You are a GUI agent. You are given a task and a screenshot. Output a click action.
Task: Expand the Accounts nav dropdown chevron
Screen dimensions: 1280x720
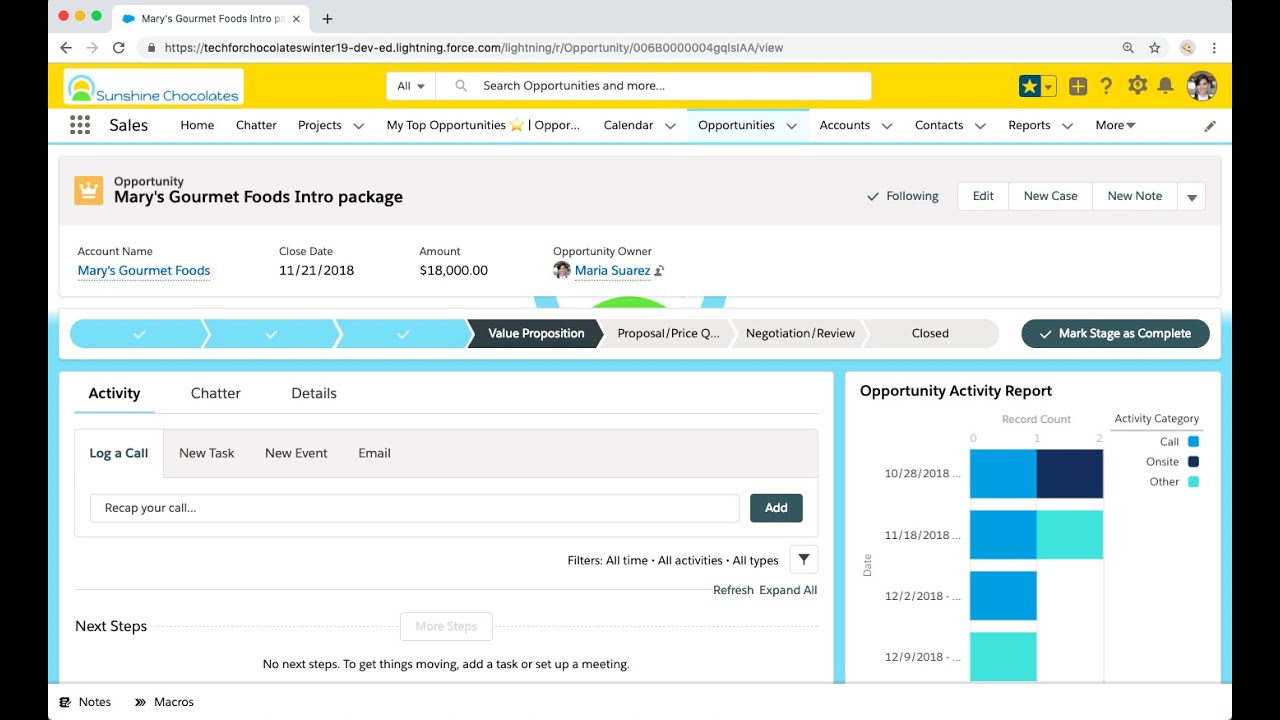click(887, 126)
